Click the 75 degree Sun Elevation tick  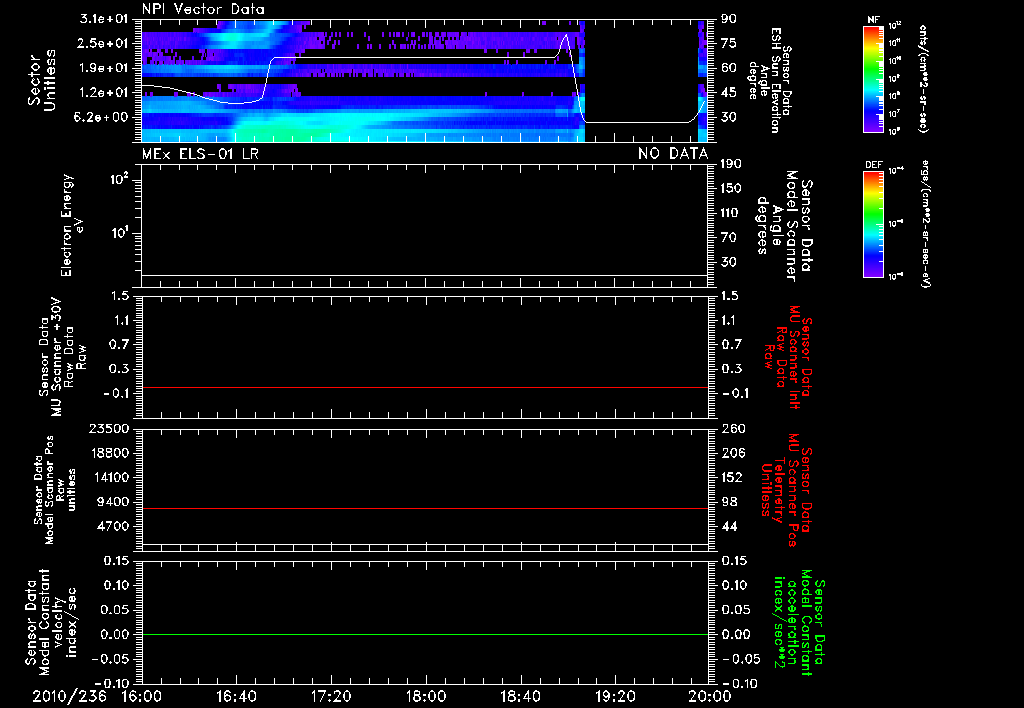(728, 43)
